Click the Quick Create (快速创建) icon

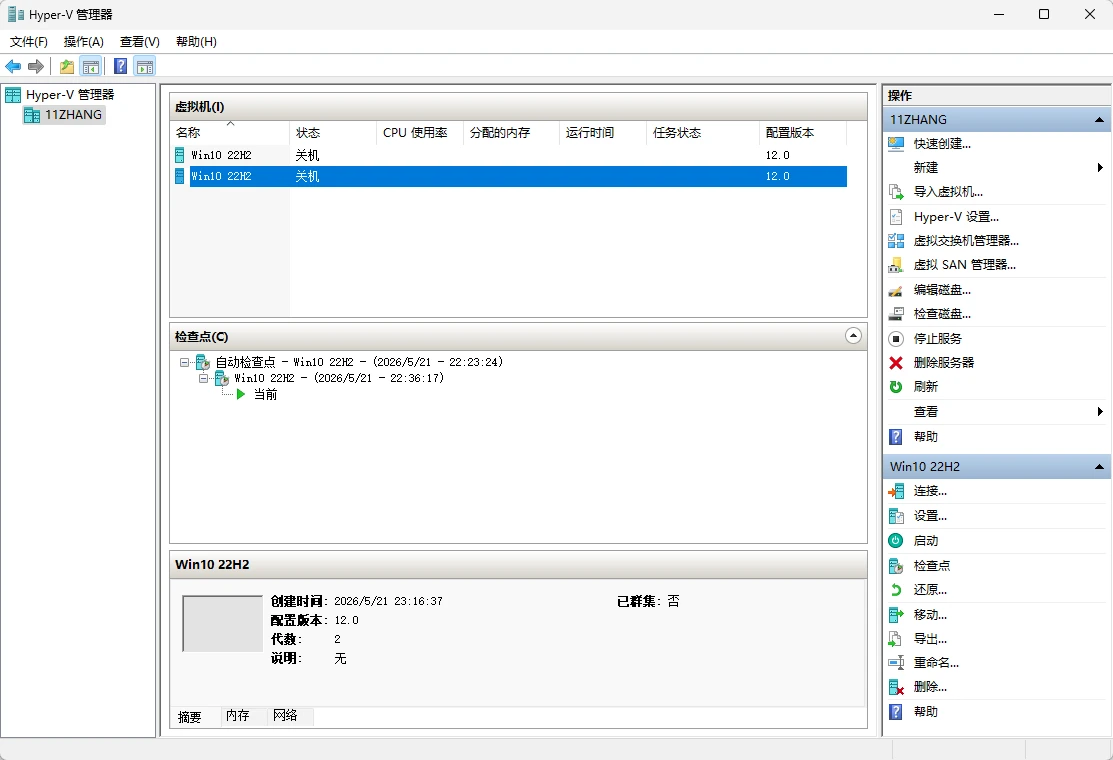point(896,144)
